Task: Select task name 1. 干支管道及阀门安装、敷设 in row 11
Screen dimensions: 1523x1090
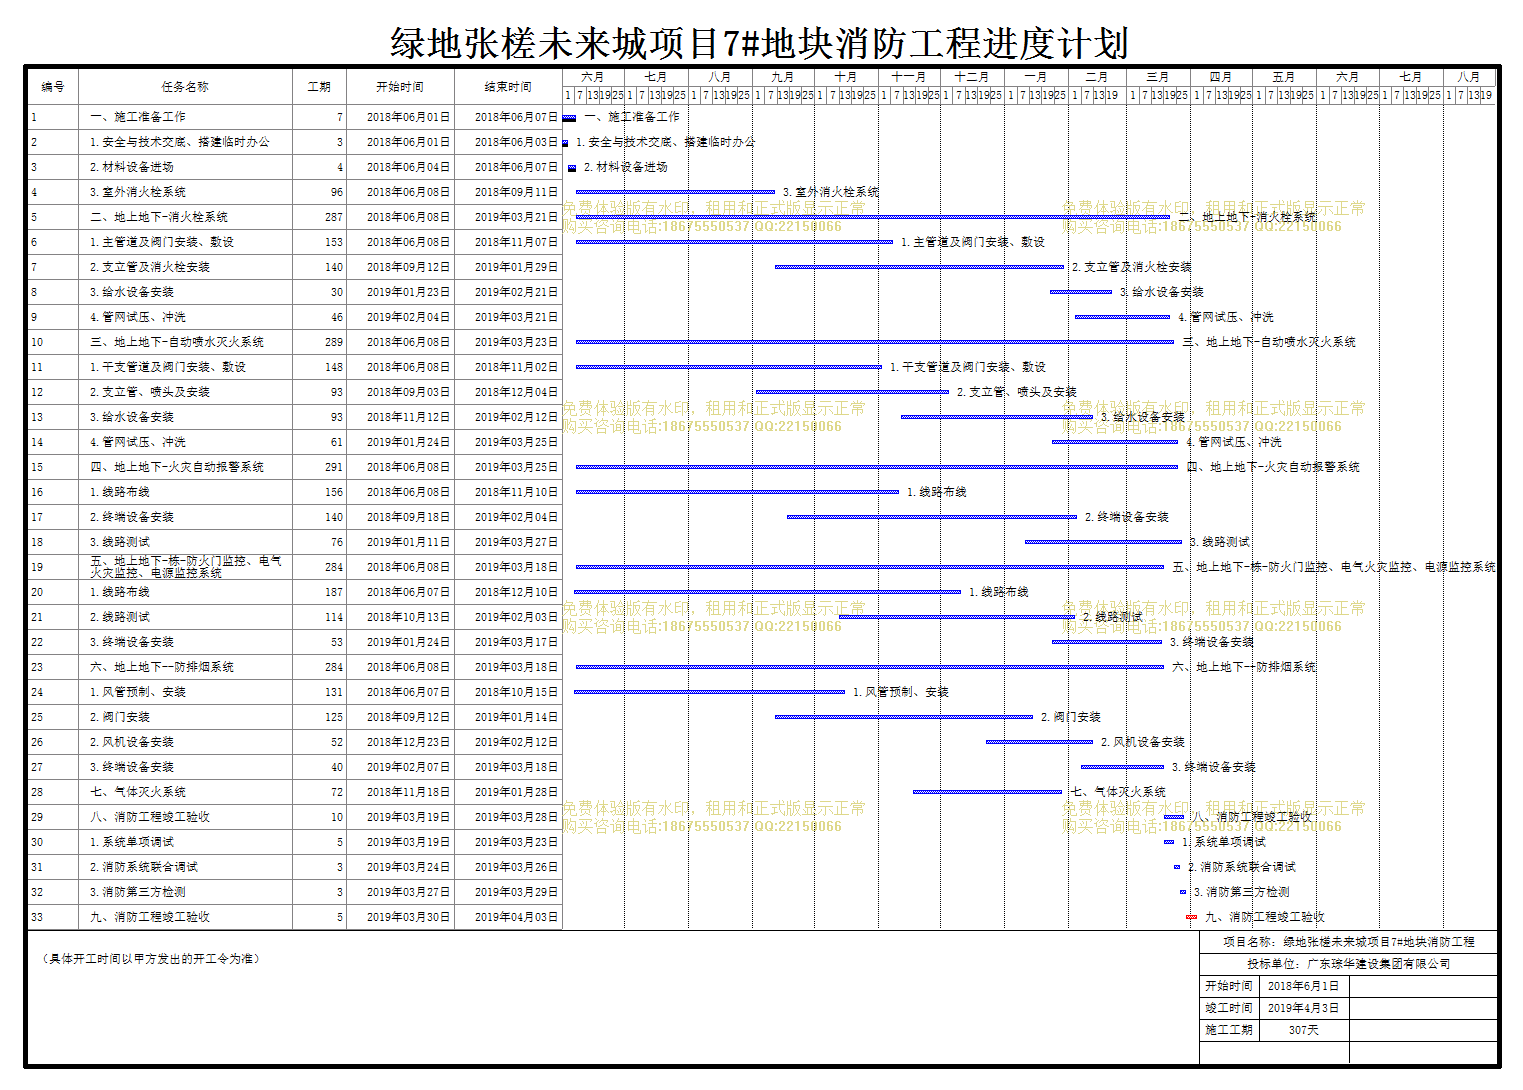Action: point(168,367)
